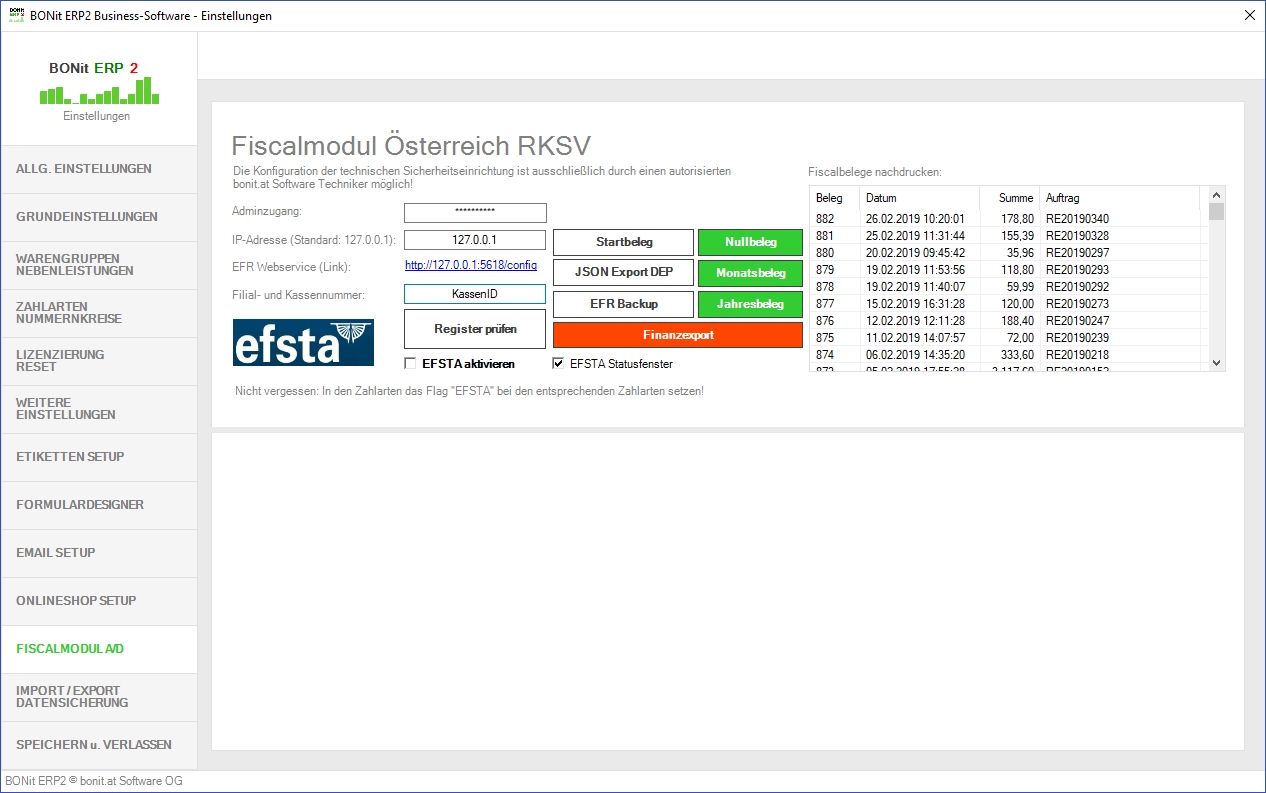Viewport: 1266px width, 793px height.
Task: Create a Nullbeleg
Action: pyautogui.click(x=750, y=242)
